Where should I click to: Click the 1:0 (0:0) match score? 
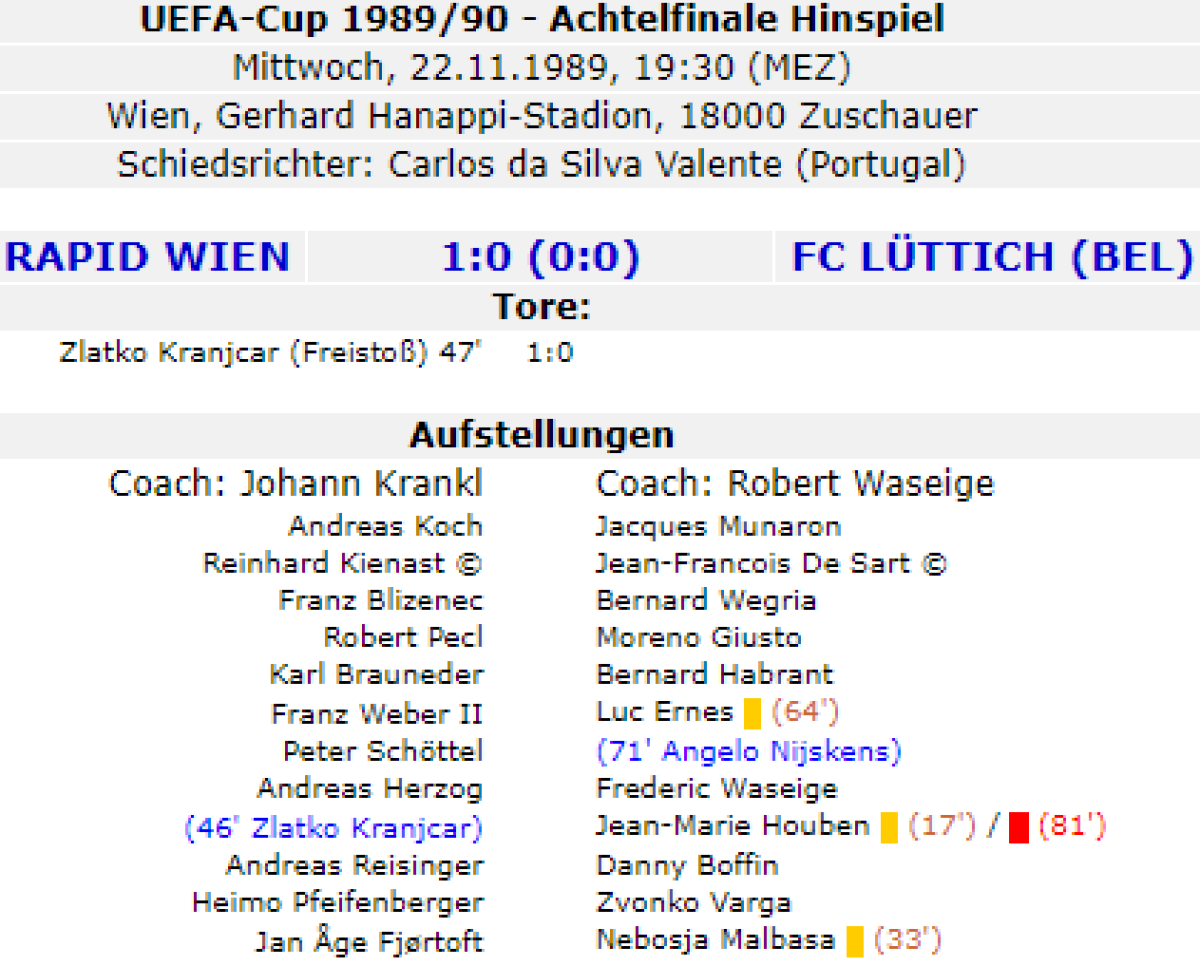point(541,257)
